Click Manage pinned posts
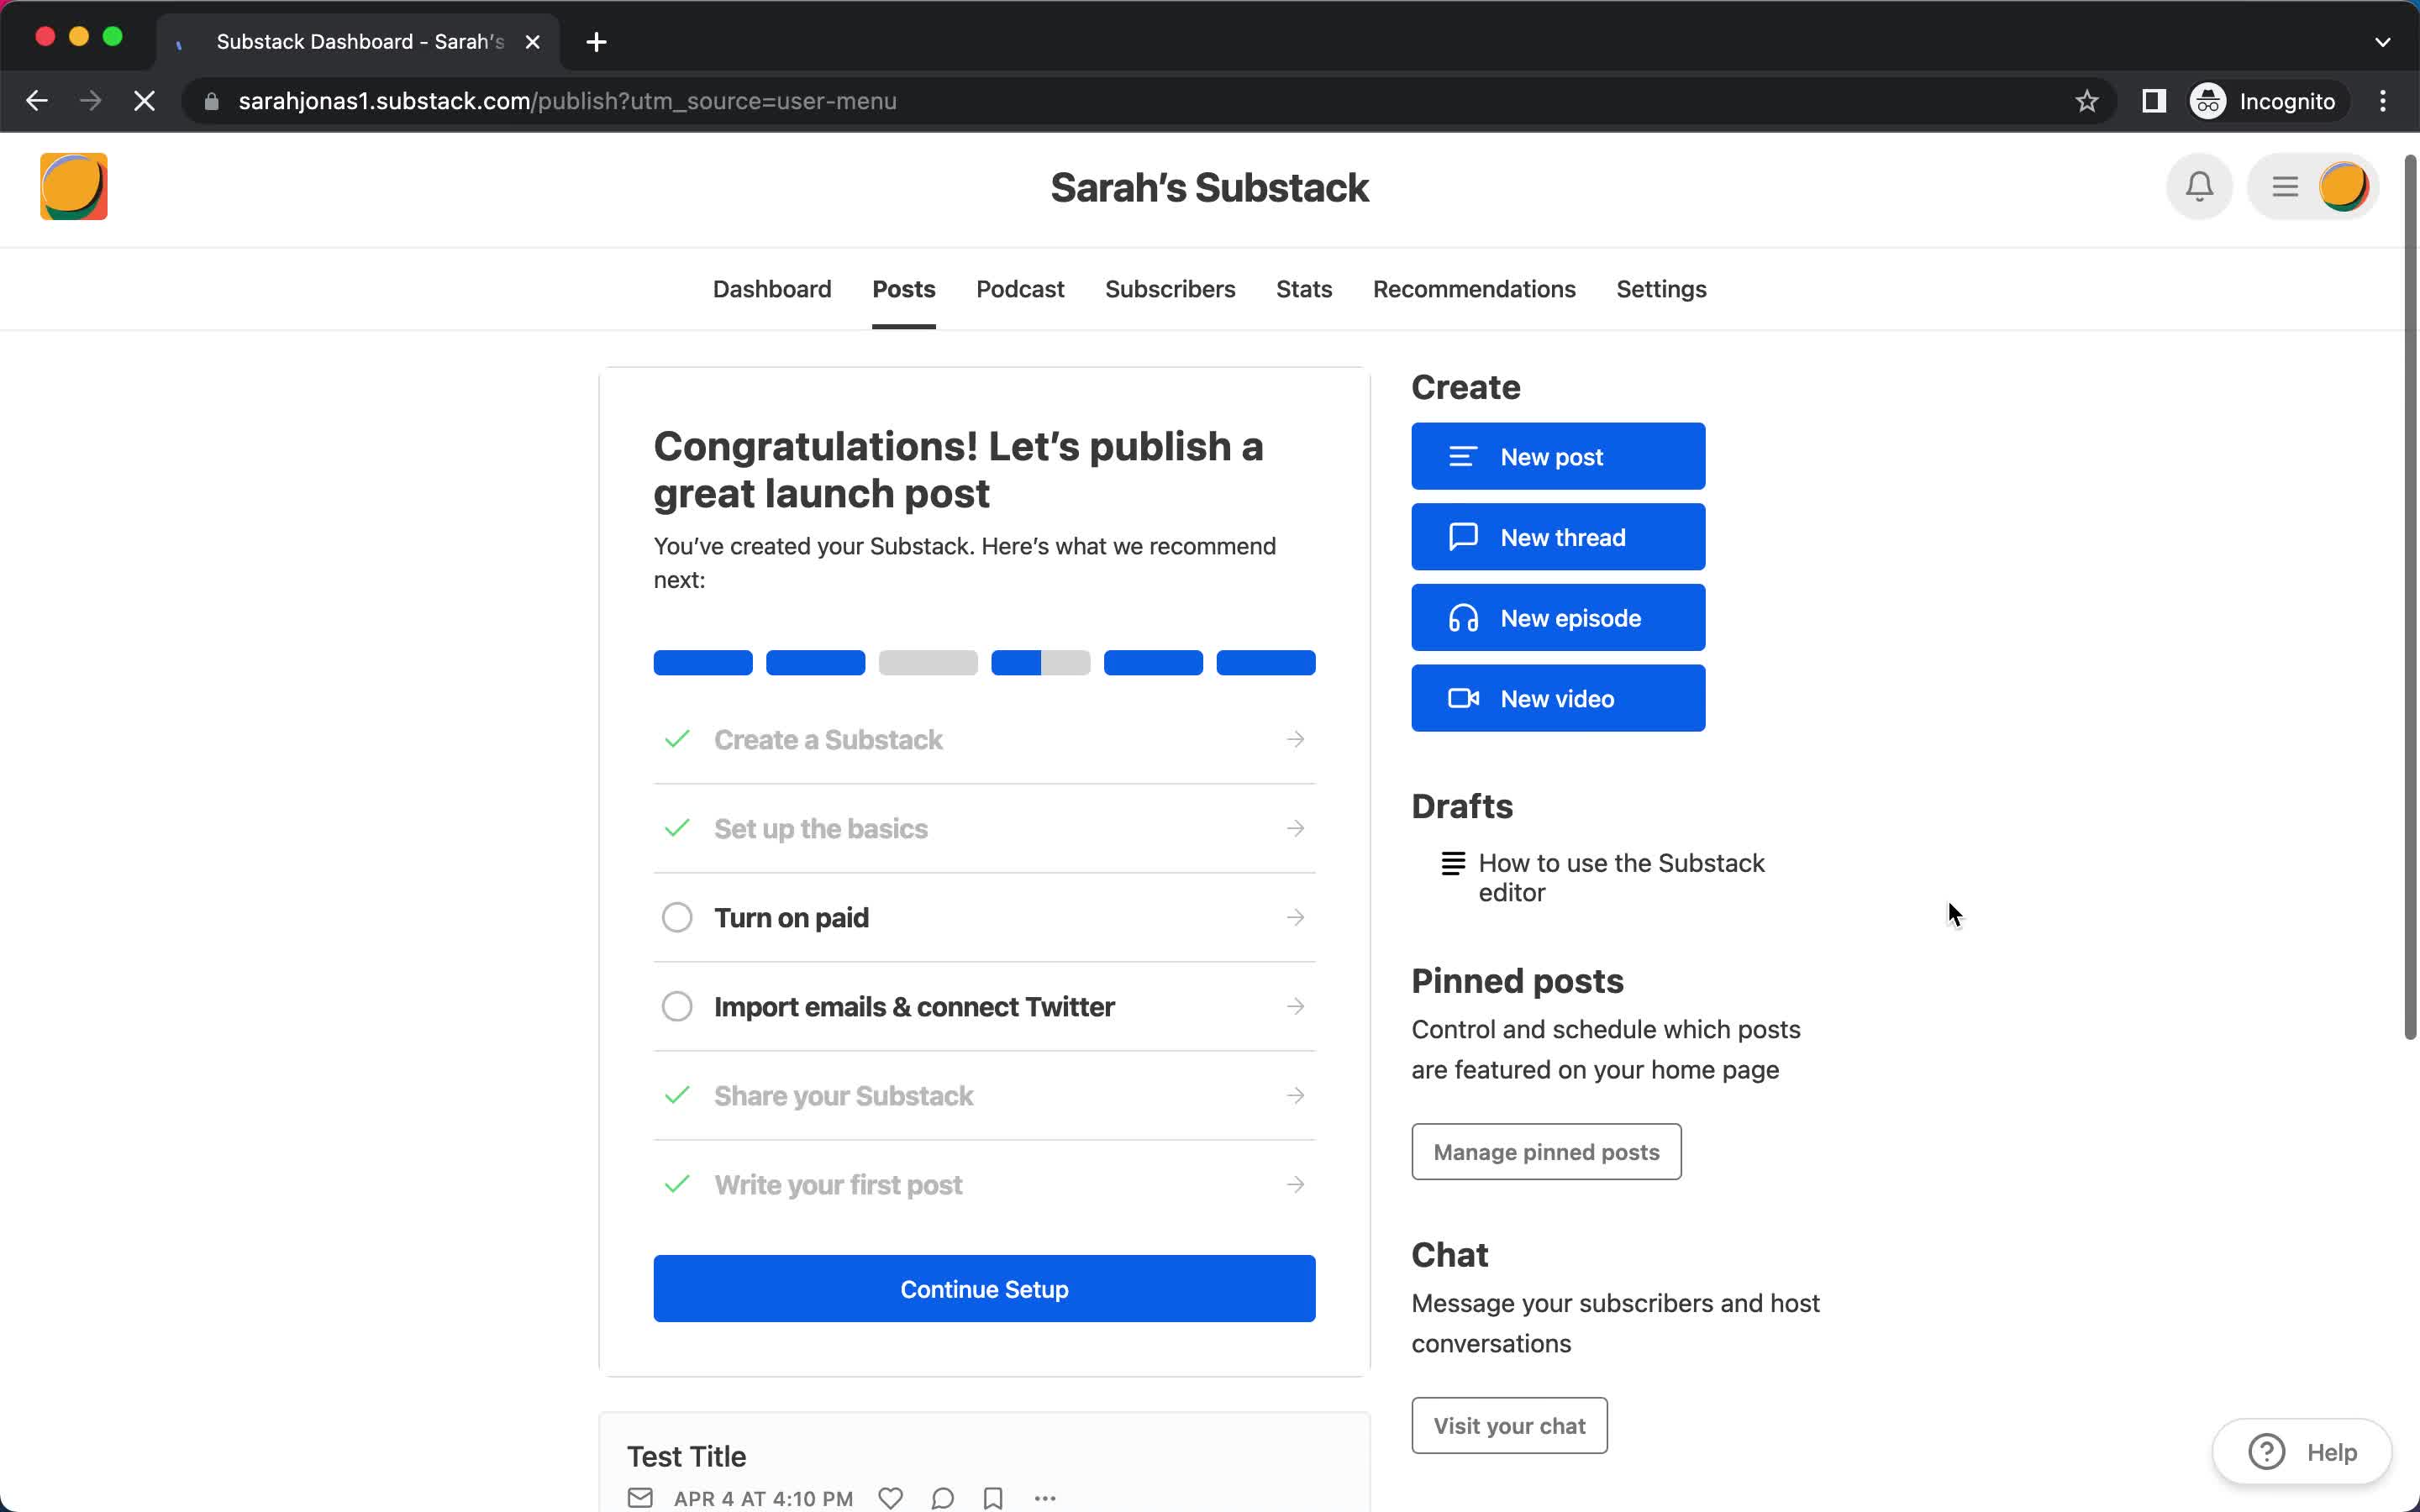Viewport: 2420px width, 1512px height. (x=1546, y=1152)
